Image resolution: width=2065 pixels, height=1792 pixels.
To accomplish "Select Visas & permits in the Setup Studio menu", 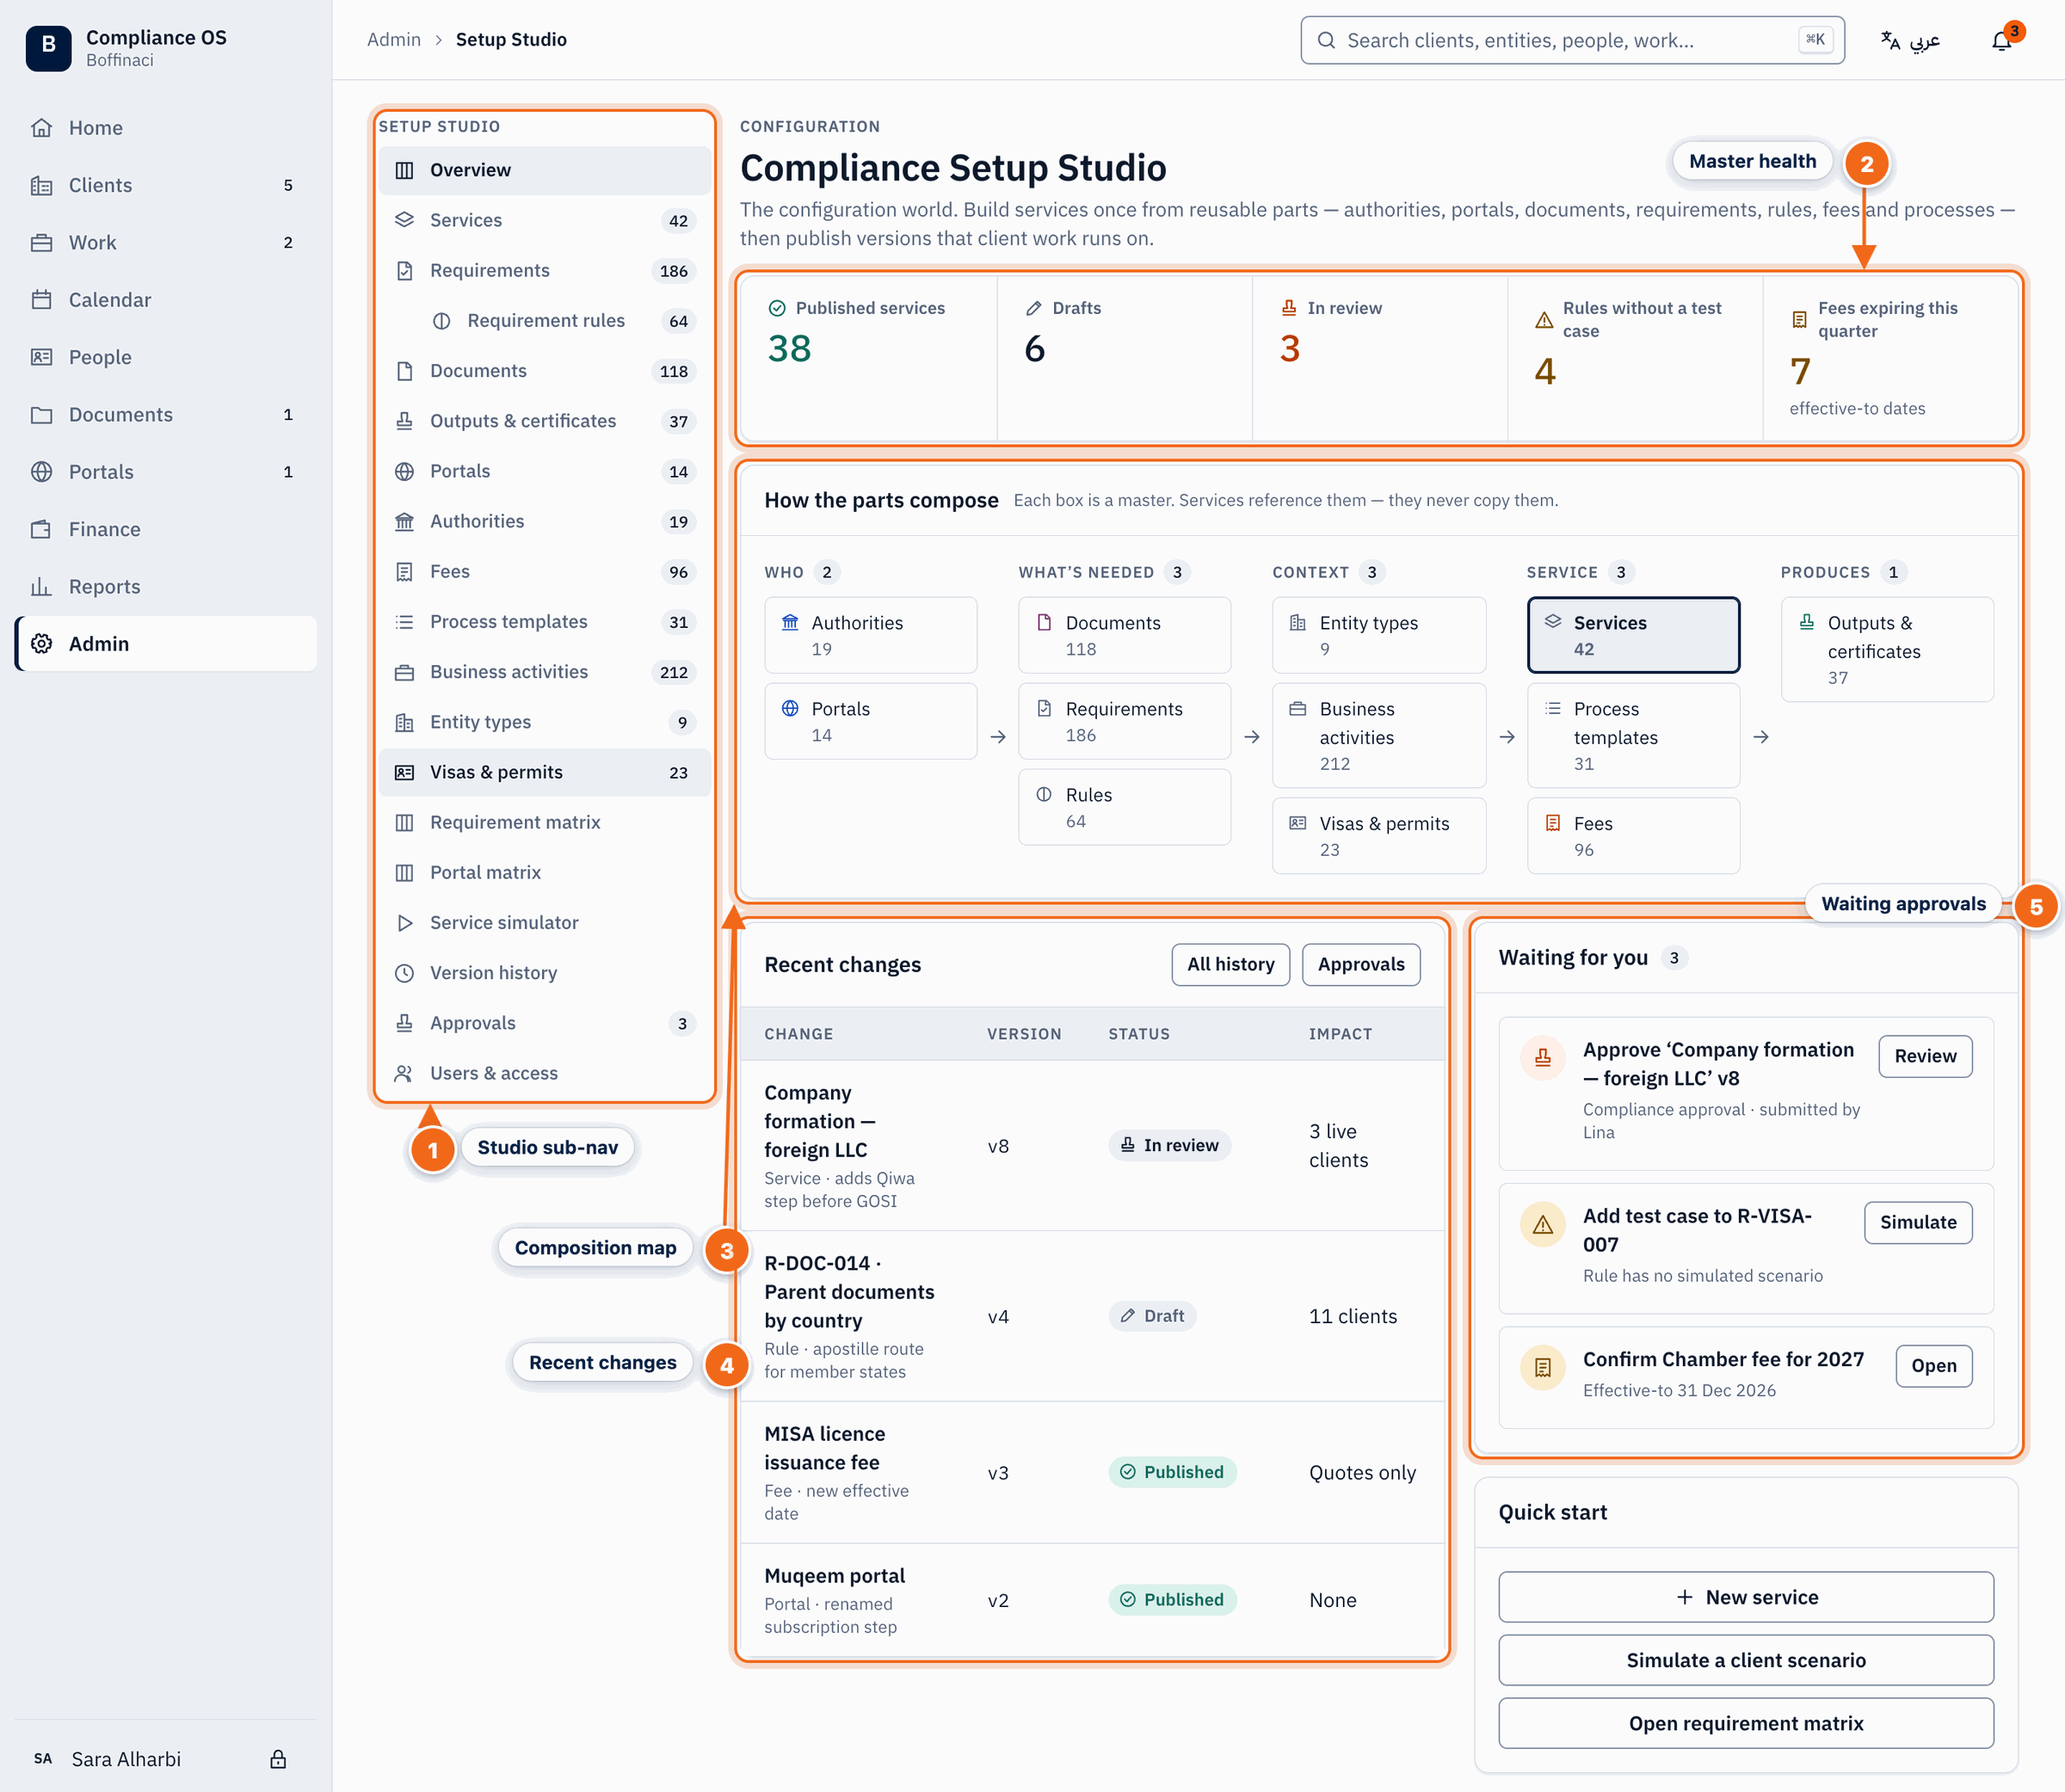I will tap(545, 772).
